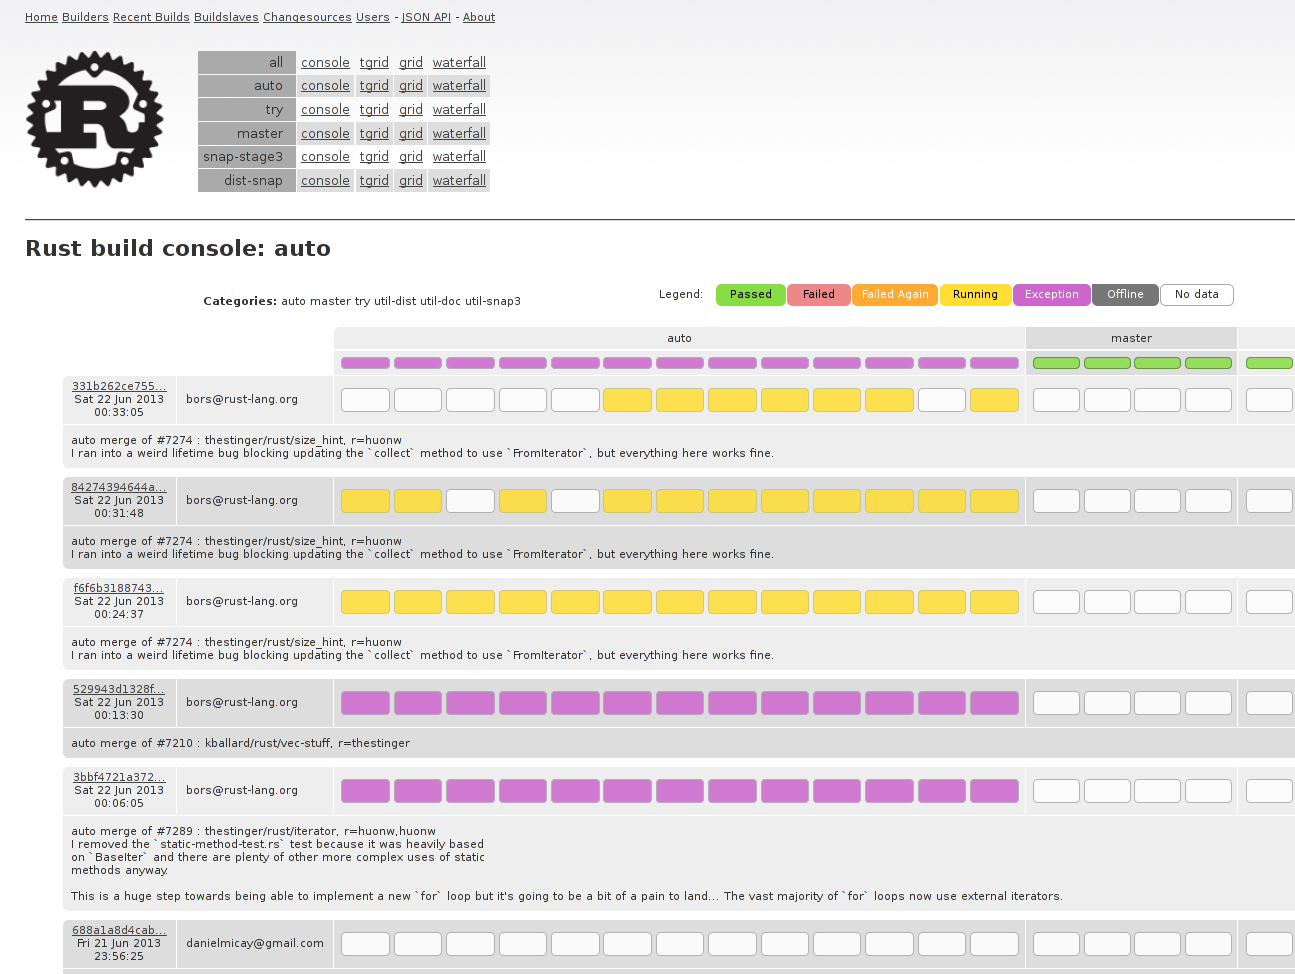This screenshot has height=974, width=1295.
Task: Click the Running legend swatch
Action: (x=975, y=294)
